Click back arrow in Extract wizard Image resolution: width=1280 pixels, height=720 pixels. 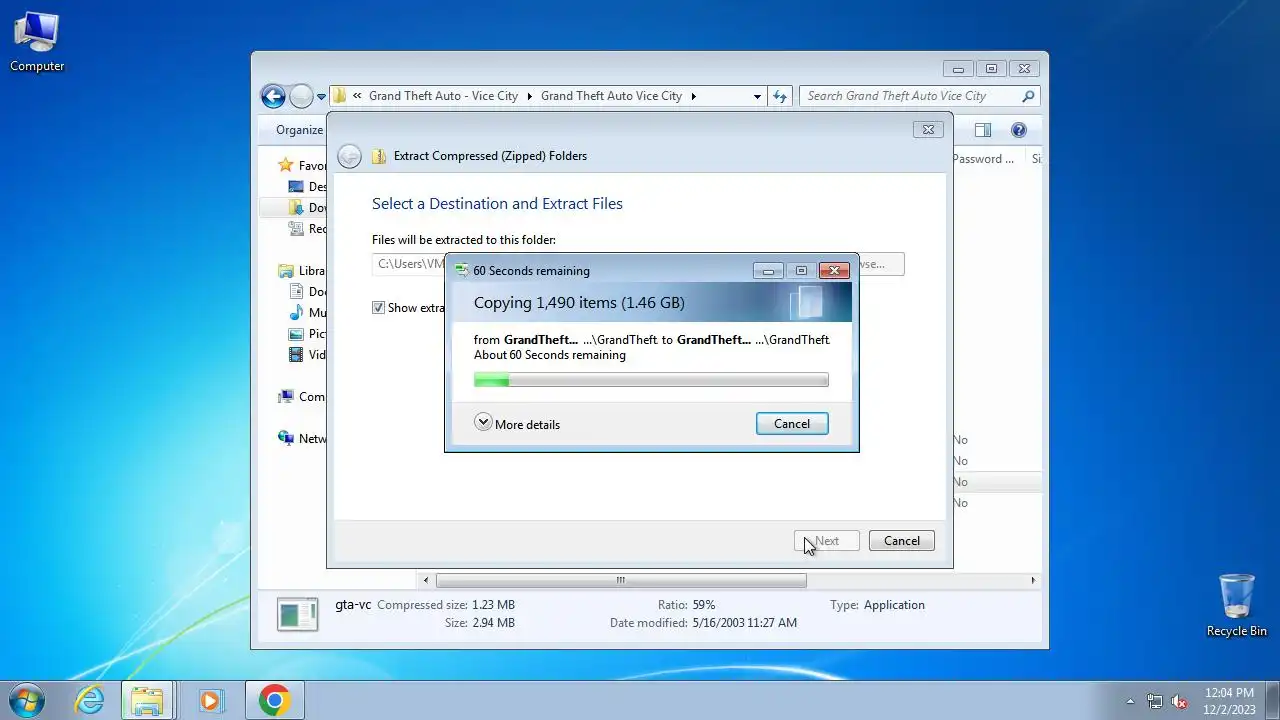tap(349, 156)
